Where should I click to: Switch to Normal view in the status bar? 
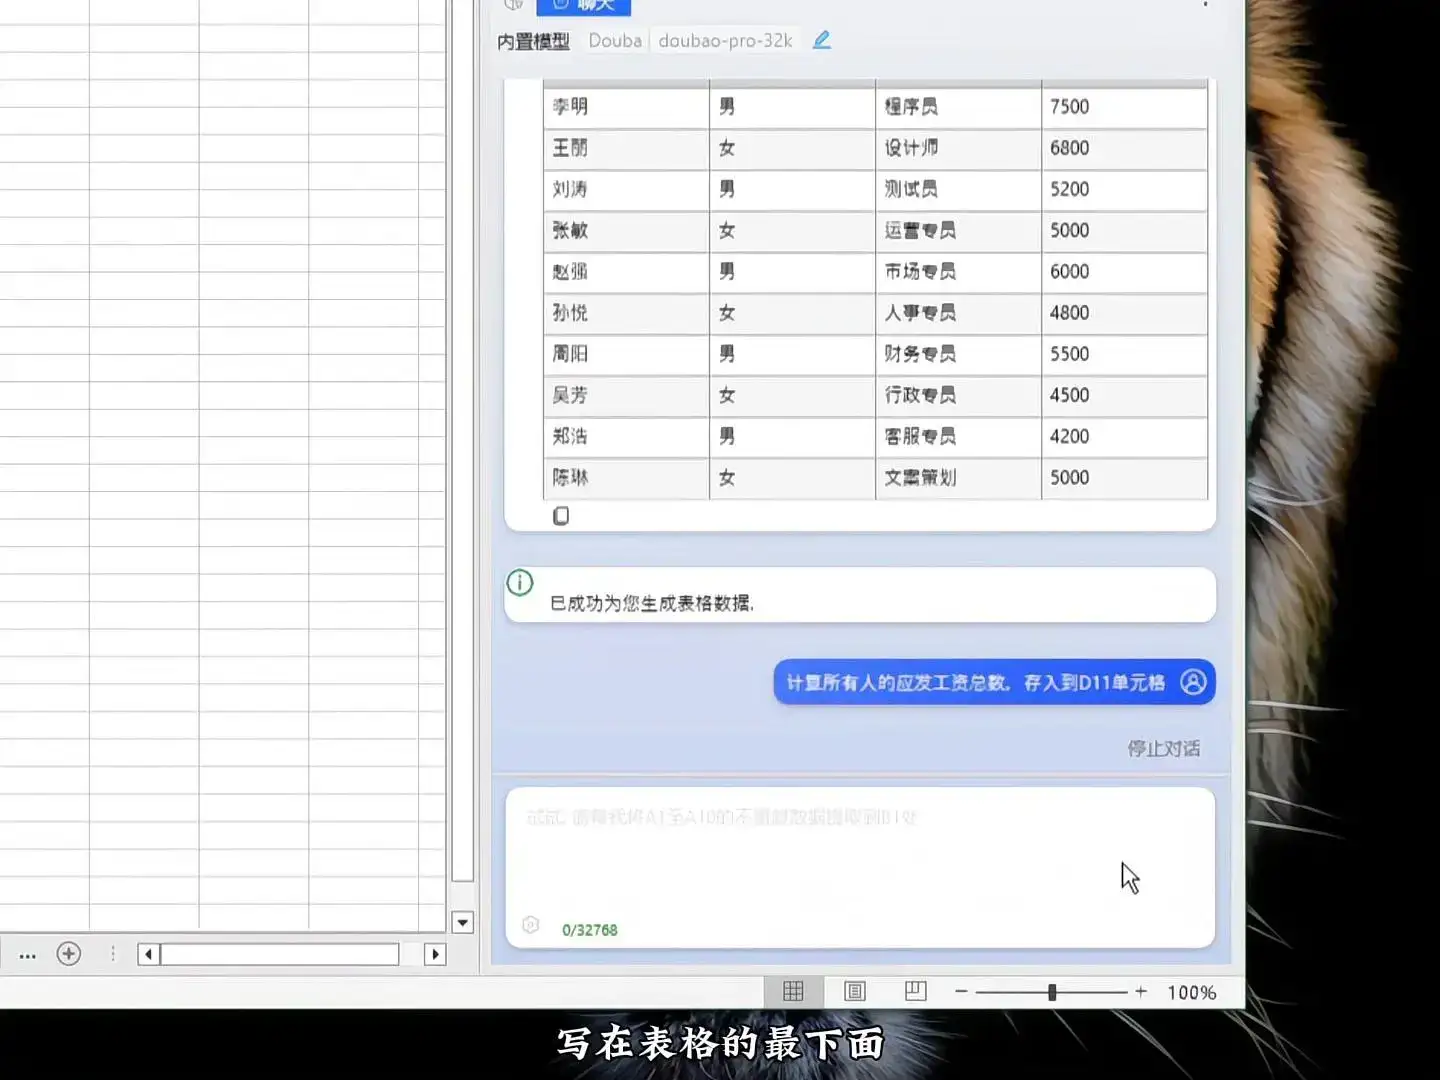point(793,991)
